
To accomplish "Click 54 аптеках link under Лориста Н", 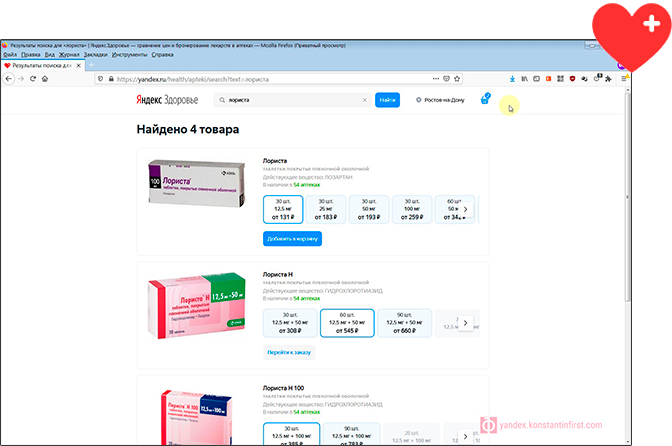I will click(x=306, y=298).
